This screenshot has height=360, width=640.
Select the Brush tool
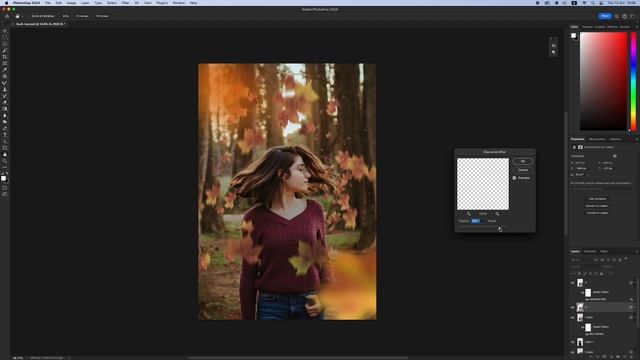pos(4,83)
